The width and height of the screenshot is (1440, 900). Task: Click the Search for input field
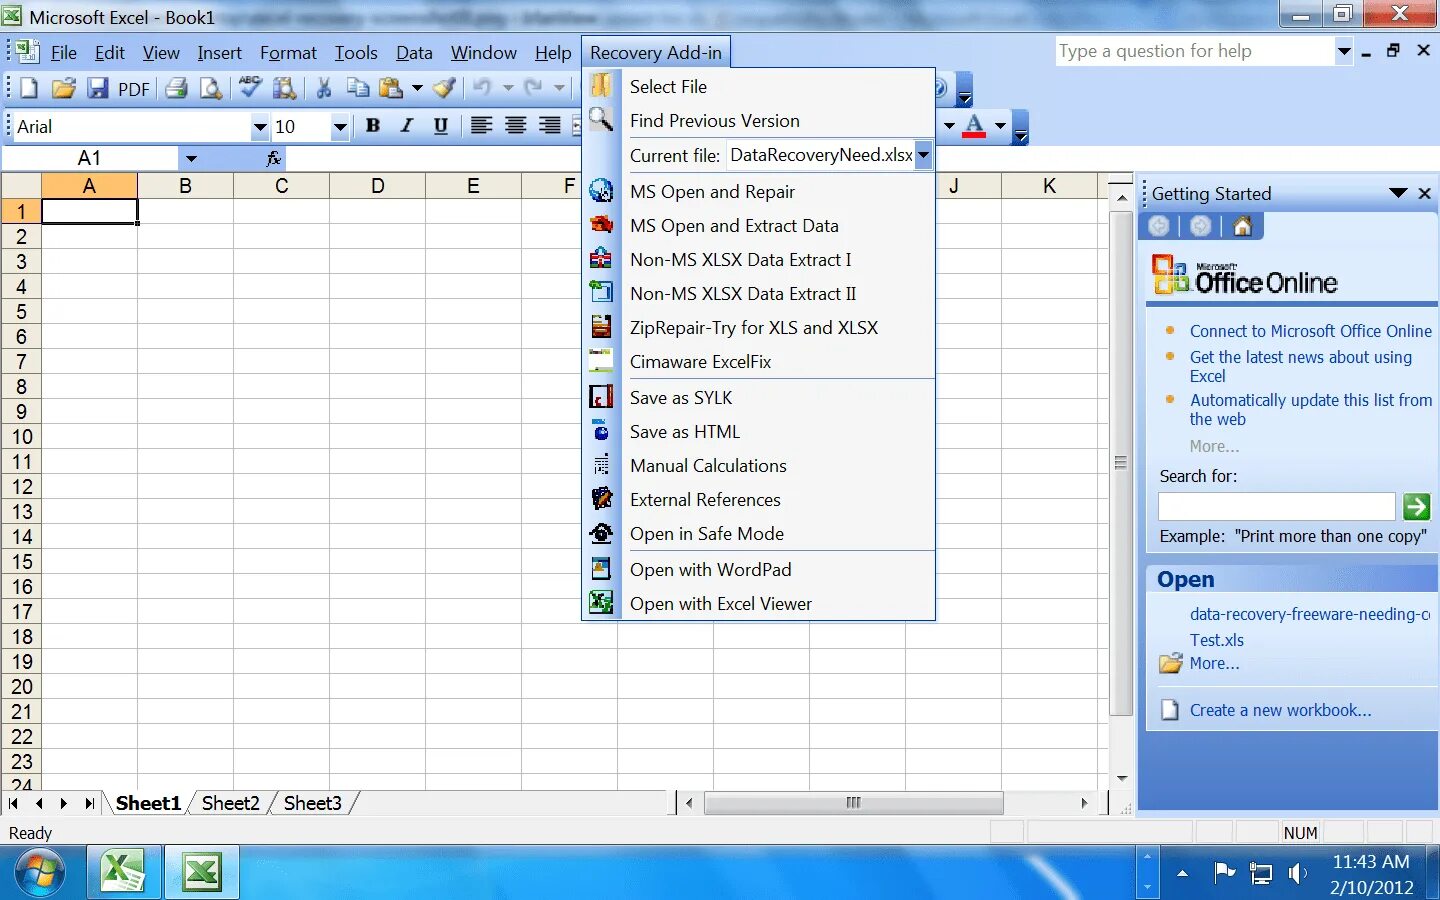coord(1276,507)
